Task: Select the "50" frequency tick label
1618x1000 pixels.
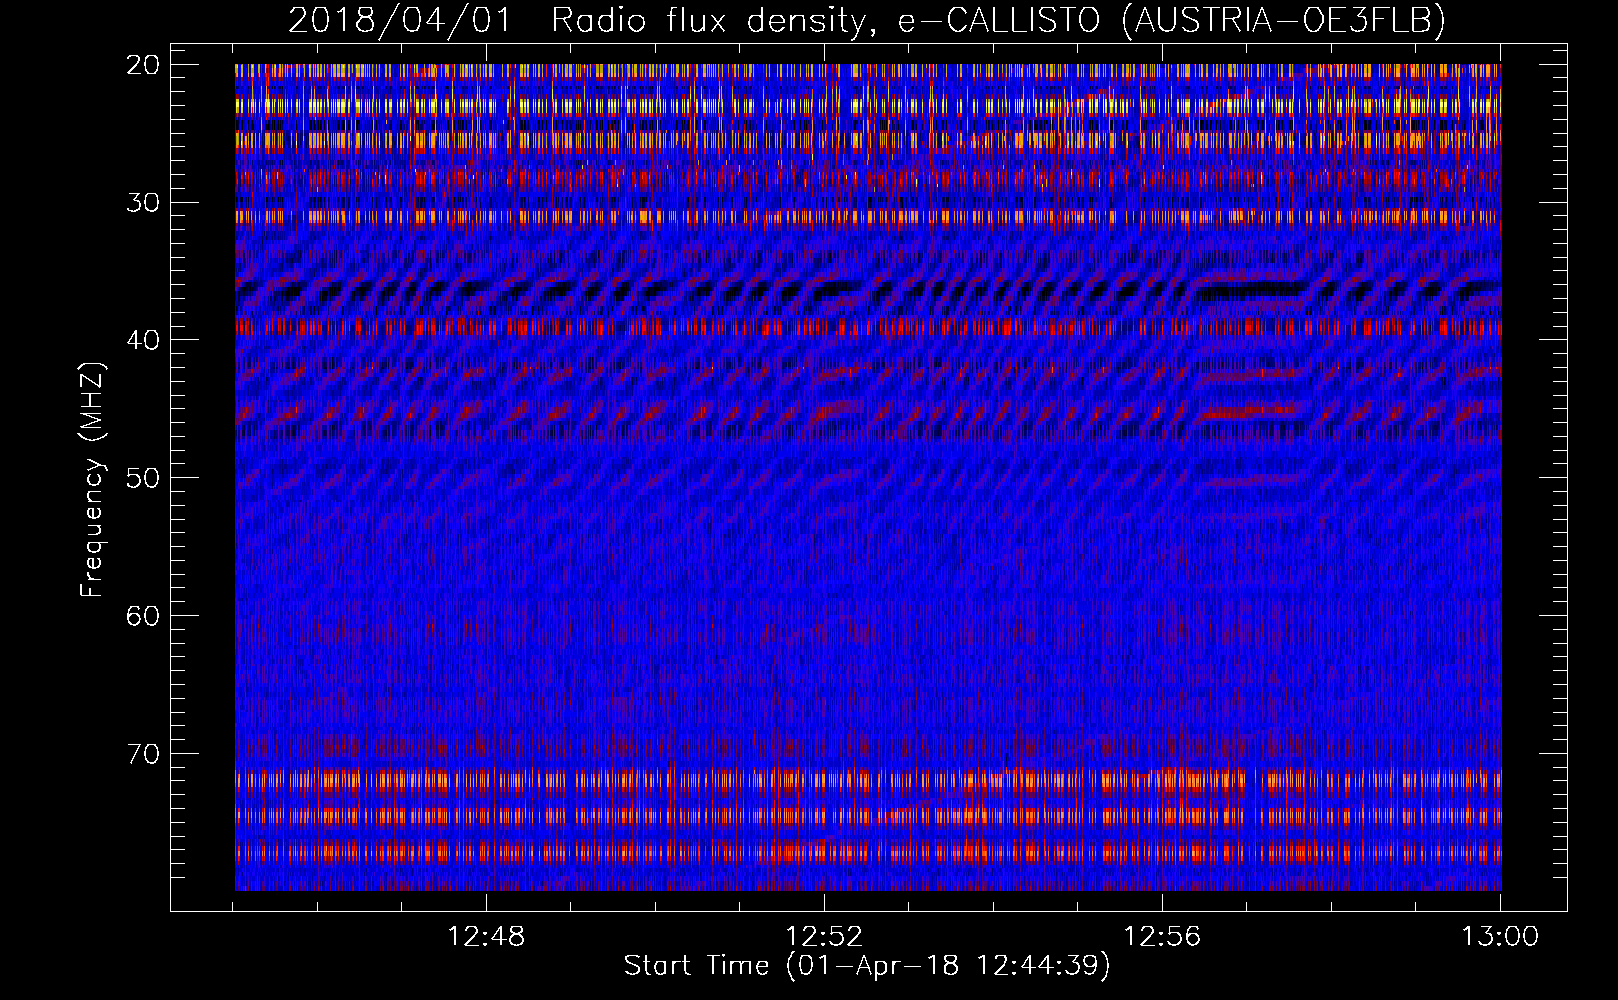Action: tap(144, 478)
